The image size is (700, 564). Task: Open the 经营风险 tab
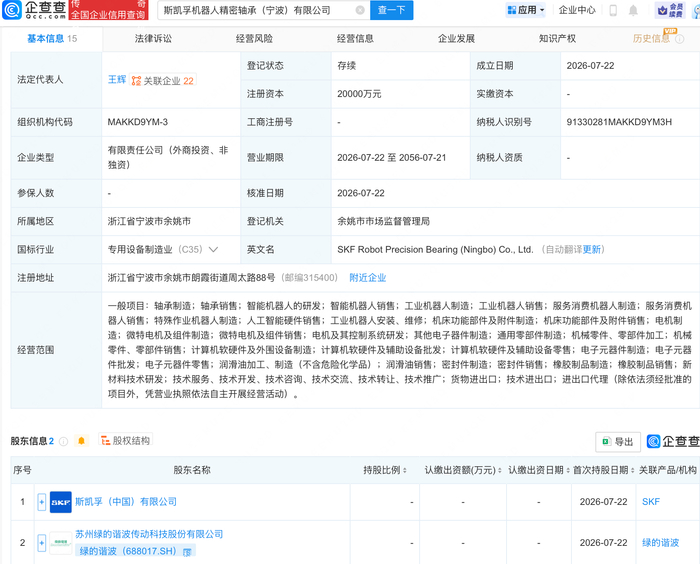tap(254, 38)
